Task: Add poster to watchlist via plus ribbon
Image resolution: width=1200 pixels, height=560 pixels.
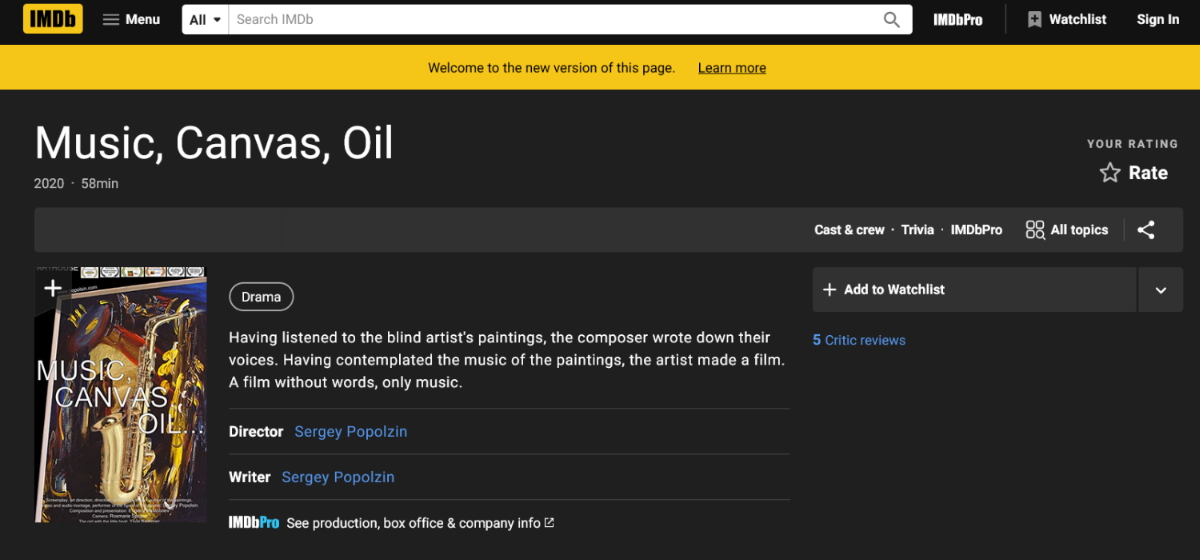Action: click(x=52, y=289)
